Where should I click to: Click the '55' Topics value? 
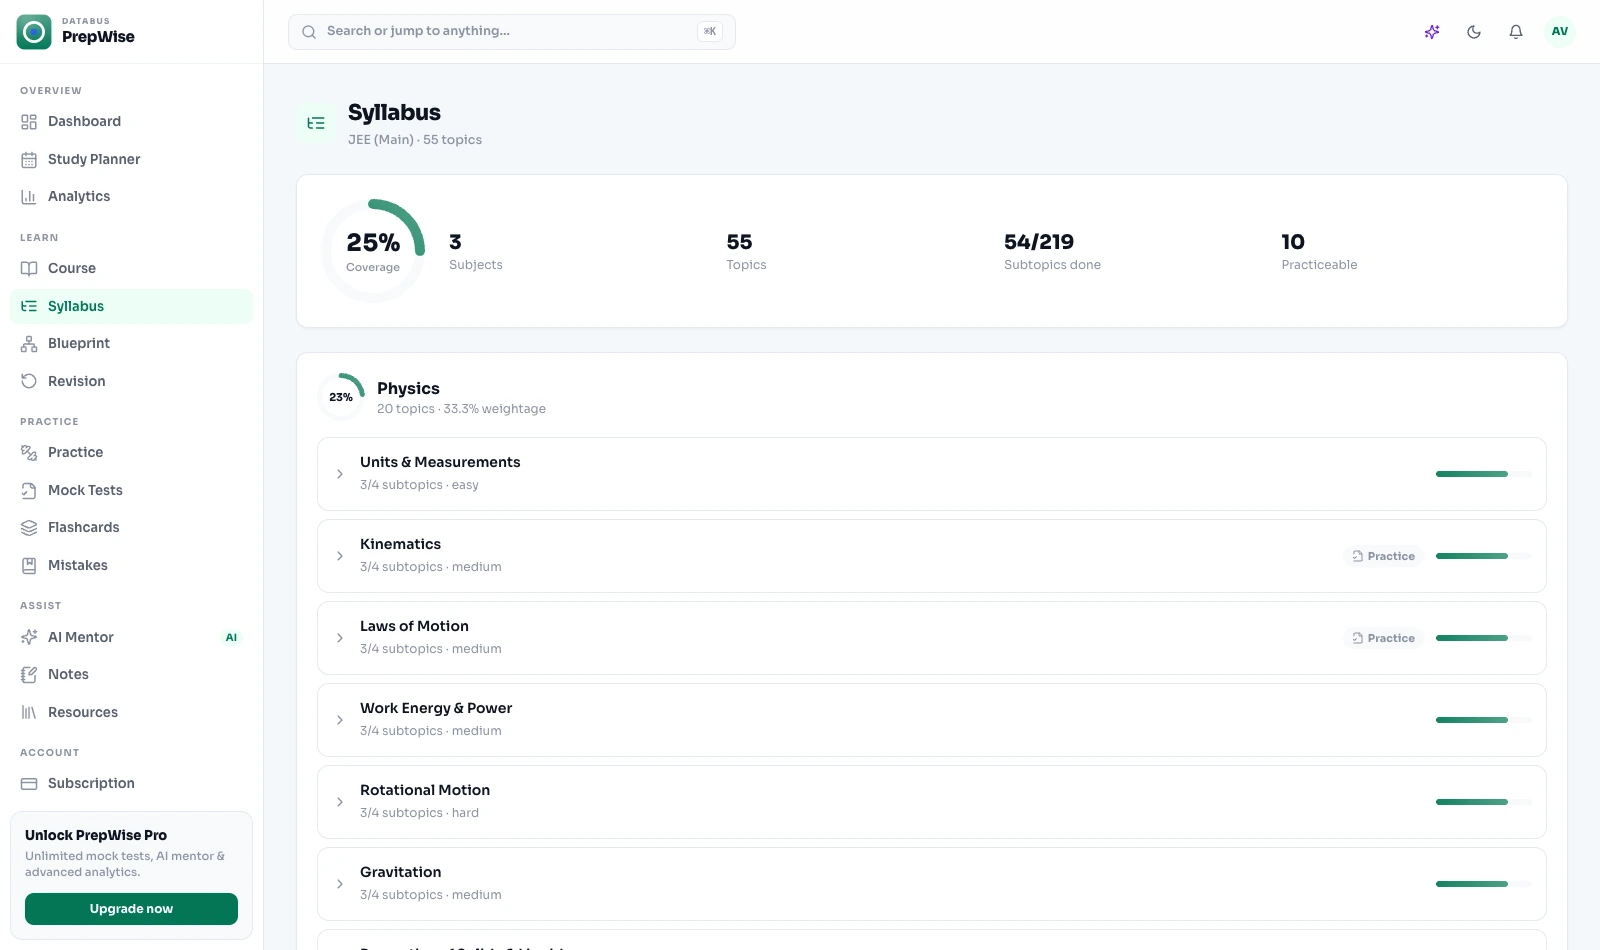click(740, 242)
